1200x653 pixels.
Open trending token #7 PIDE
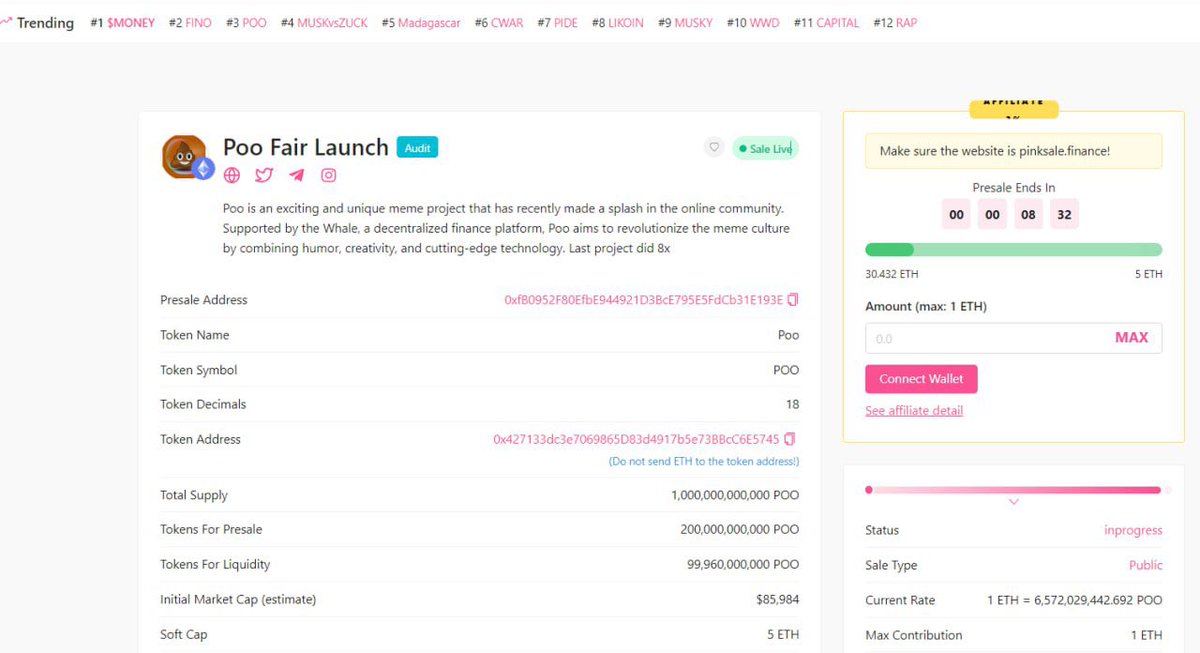pyautogui.click(x=557, y=22)
